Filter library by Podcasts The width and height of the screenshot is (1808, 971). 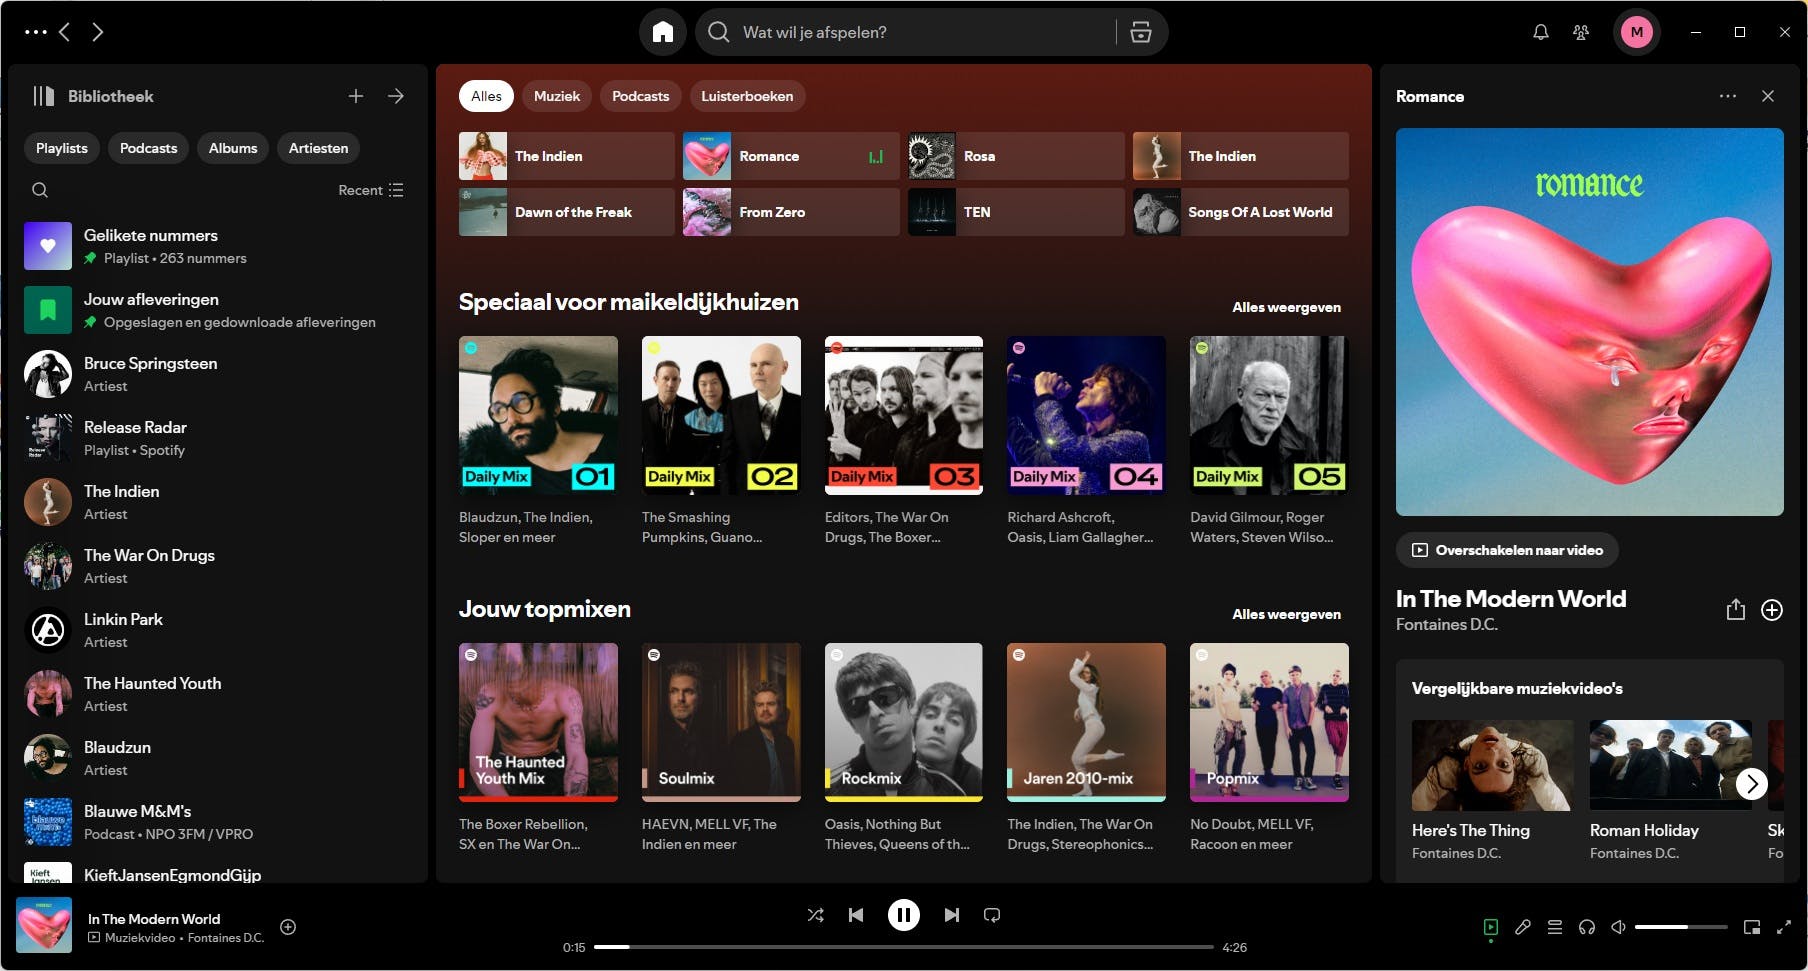tap(148, 148)
